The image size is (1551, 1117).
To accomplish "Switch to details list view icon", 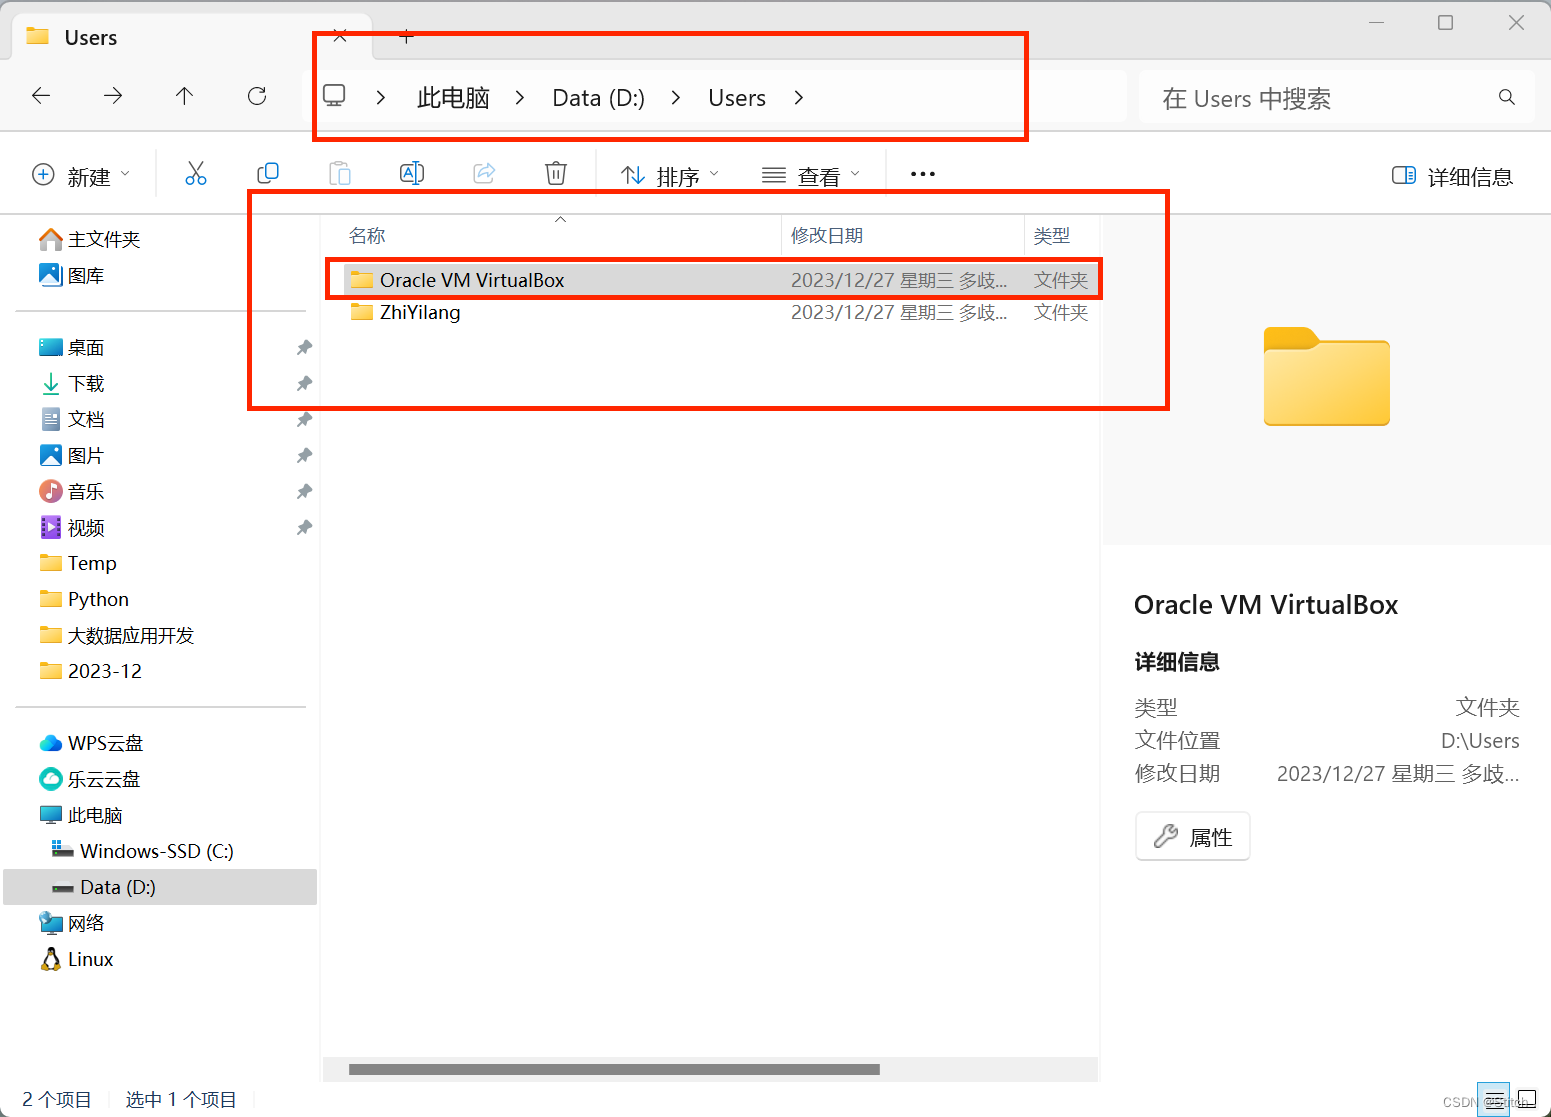I will [x=1493, y=1099].
